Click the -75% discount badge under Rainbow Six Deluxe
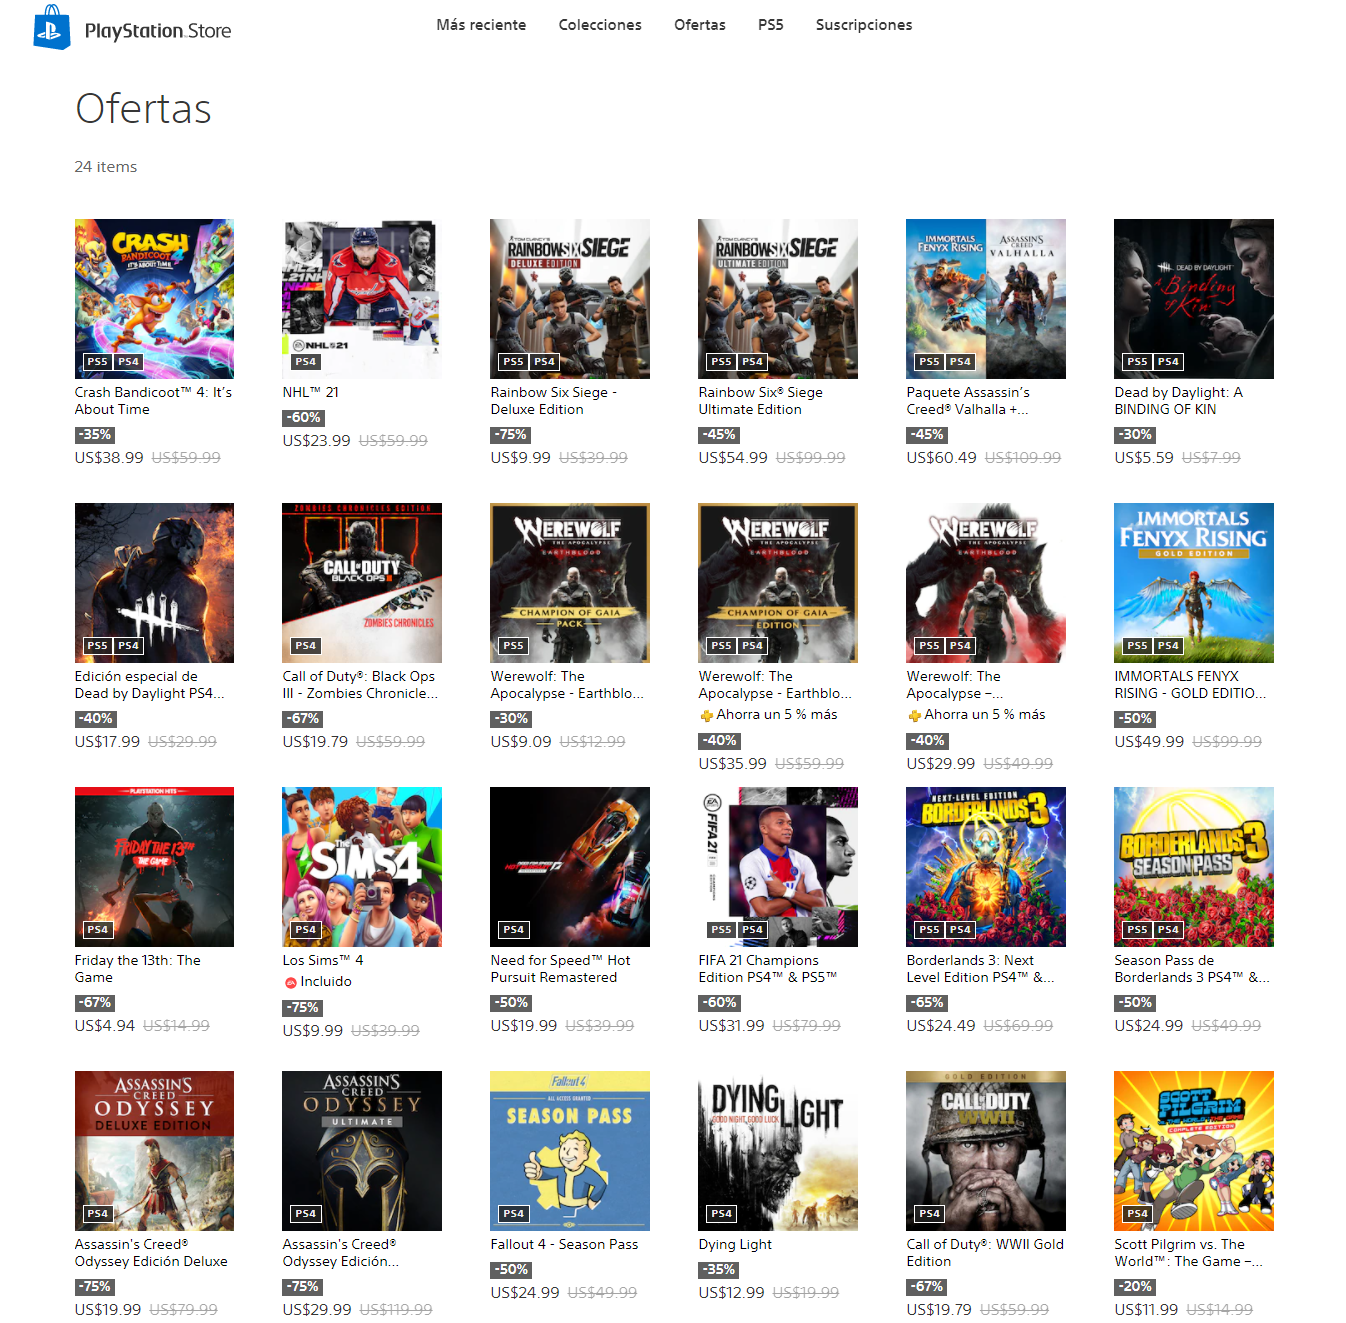1346x1323 pixels. point(509,435)
